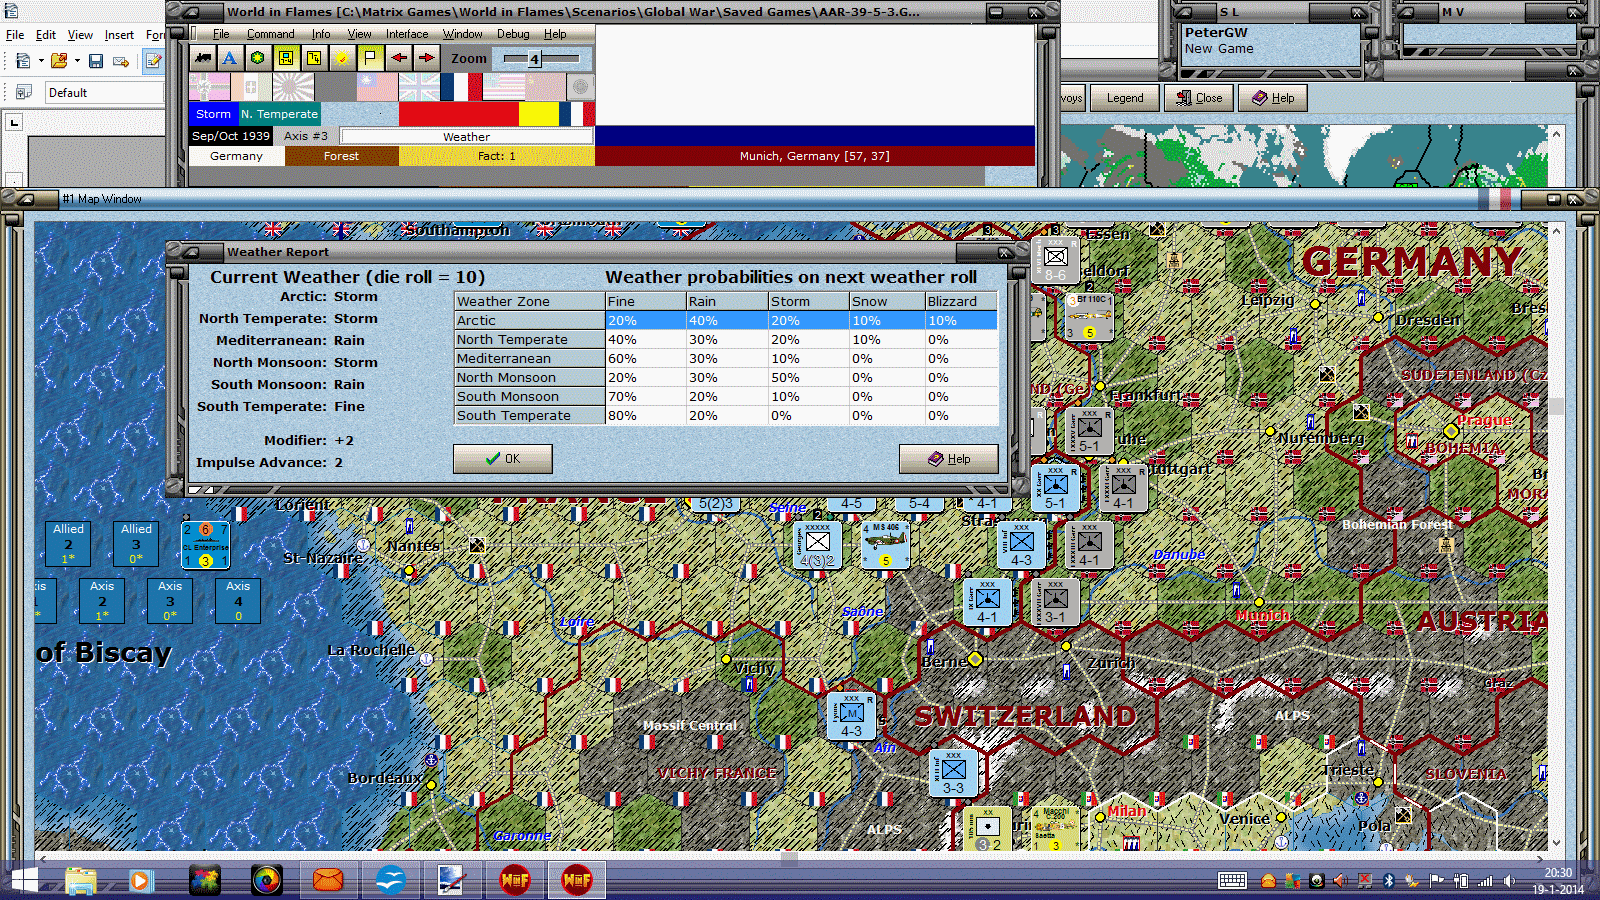This screenshot has width=1600, height=900.
Task: Click OK in the Weather Report dialog
Action: point(503,459)
